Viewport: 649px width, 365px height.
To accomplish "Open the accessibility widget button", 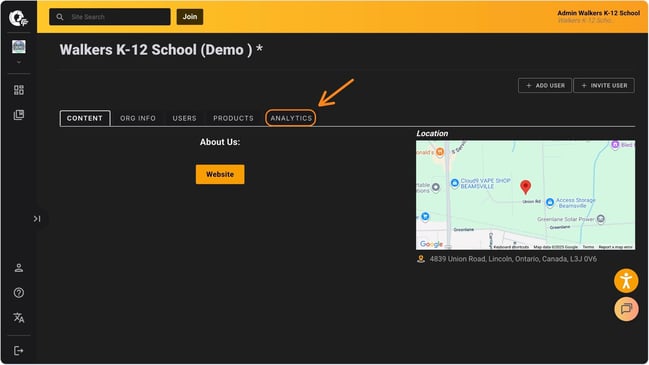I will pyautogui.click(x=626, y=281).
